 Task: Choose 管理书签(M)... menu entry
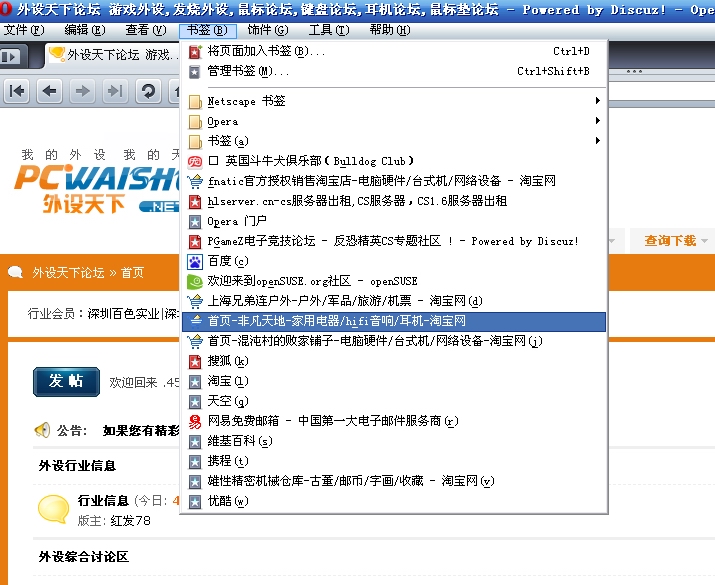[394, 72]
